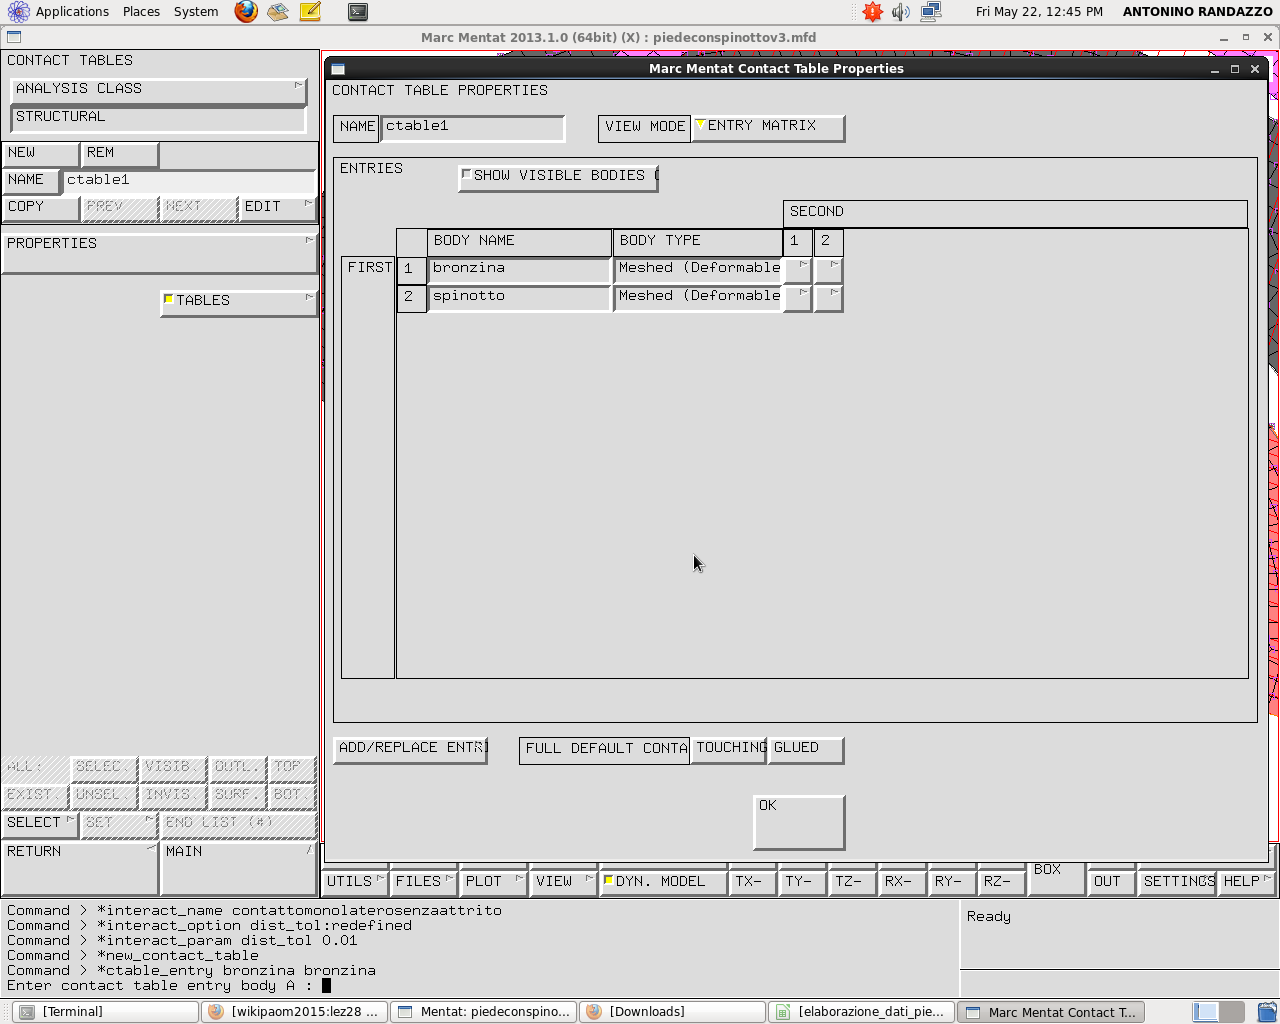
Task: Open the ENTRY MATRIX view mode dropdown
Action: point(768,127)
